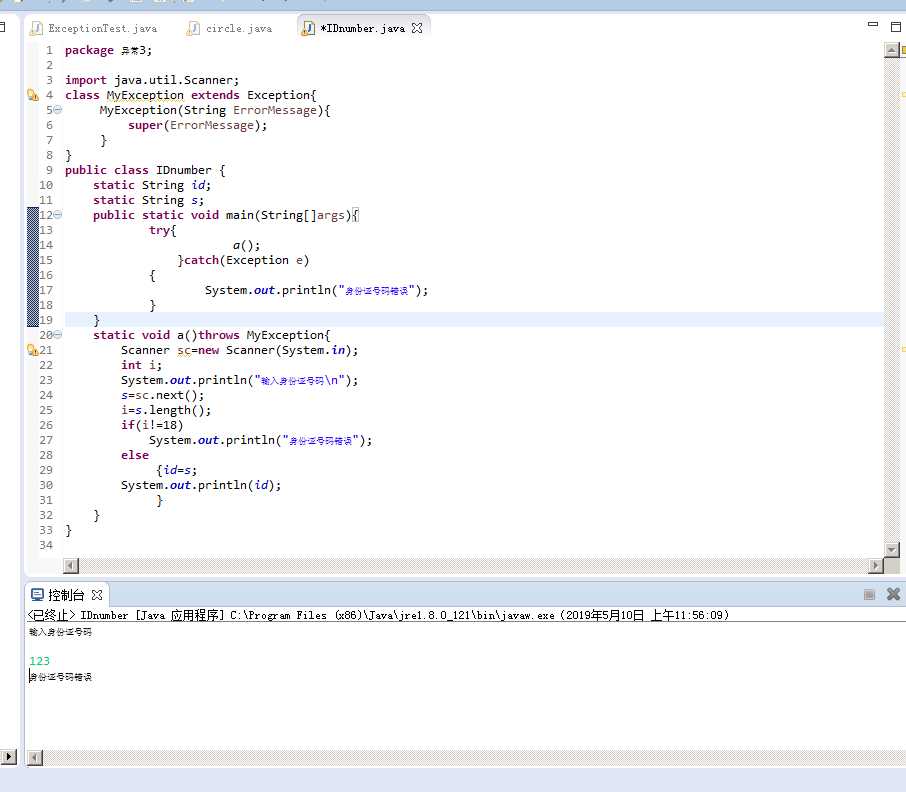Click the editor horizontal scrollbar left arrow

coord(70,566)
